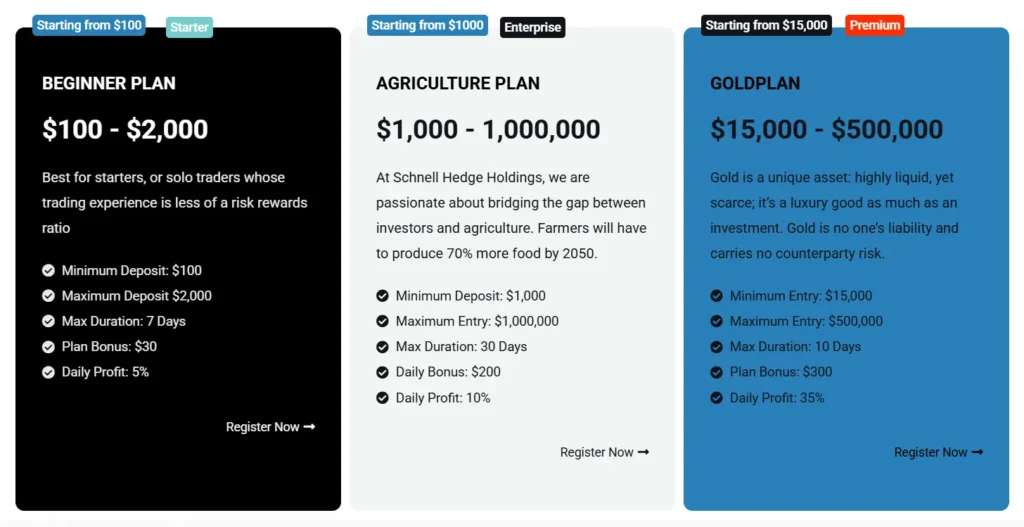Click check icon beside Daily Profit: 5%

pos(49,372)
